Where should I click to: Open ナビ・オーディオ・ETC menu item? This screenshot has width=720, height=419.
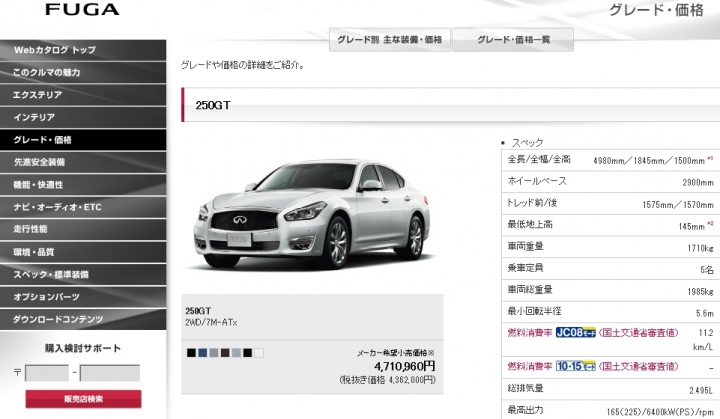point(83,207)
